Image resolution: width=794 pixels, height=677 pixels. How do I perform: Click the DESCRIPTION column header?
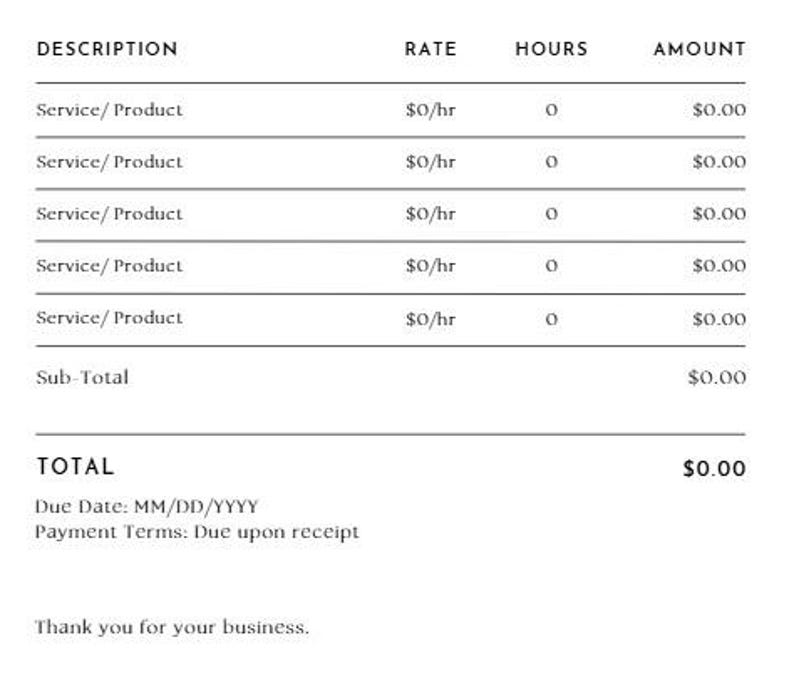107,49
